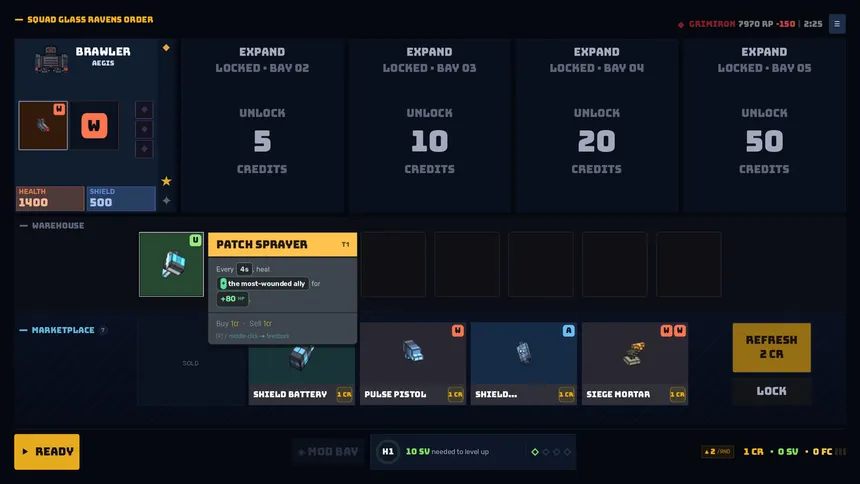
Task: Select the equipped weapon slot in Brawler bay
Action: [x=43, y=125]
